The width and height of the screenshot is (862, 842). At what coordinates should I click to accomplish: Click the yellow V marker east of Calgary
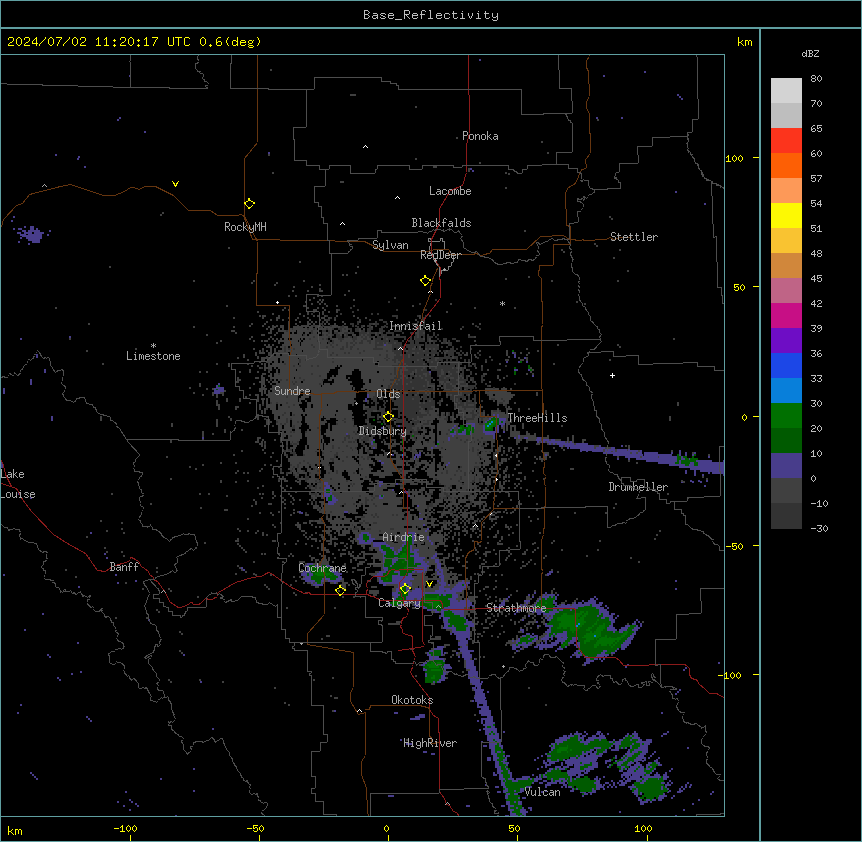click(x=429, y=584)
